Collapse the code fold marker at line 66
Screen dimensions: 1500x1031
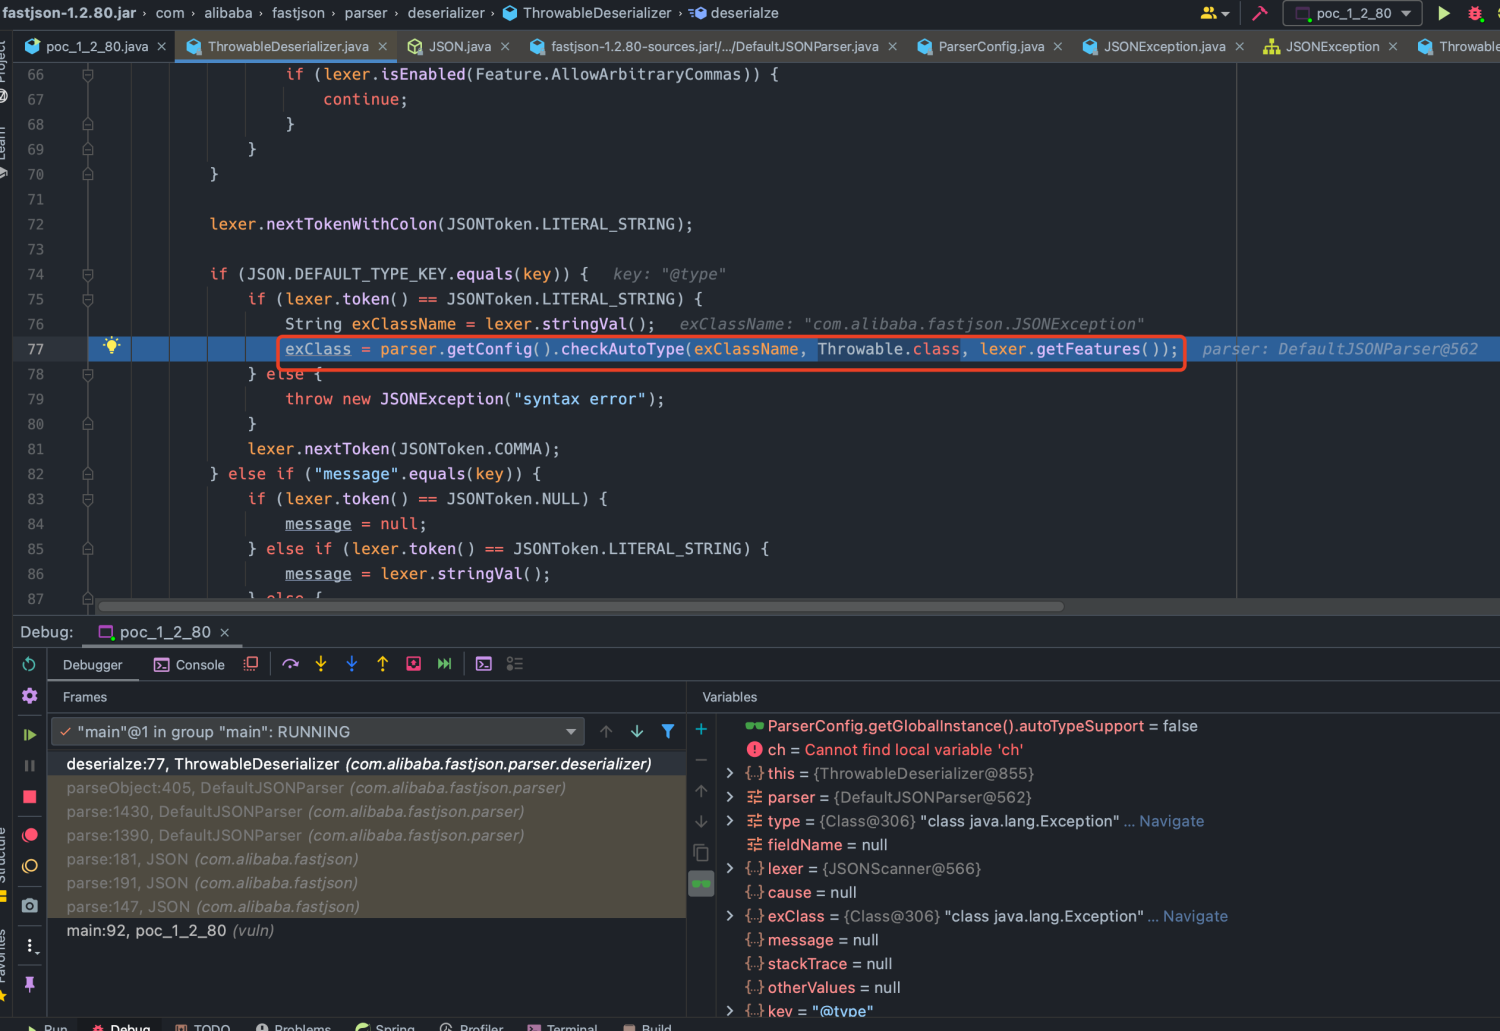(88, 75)
